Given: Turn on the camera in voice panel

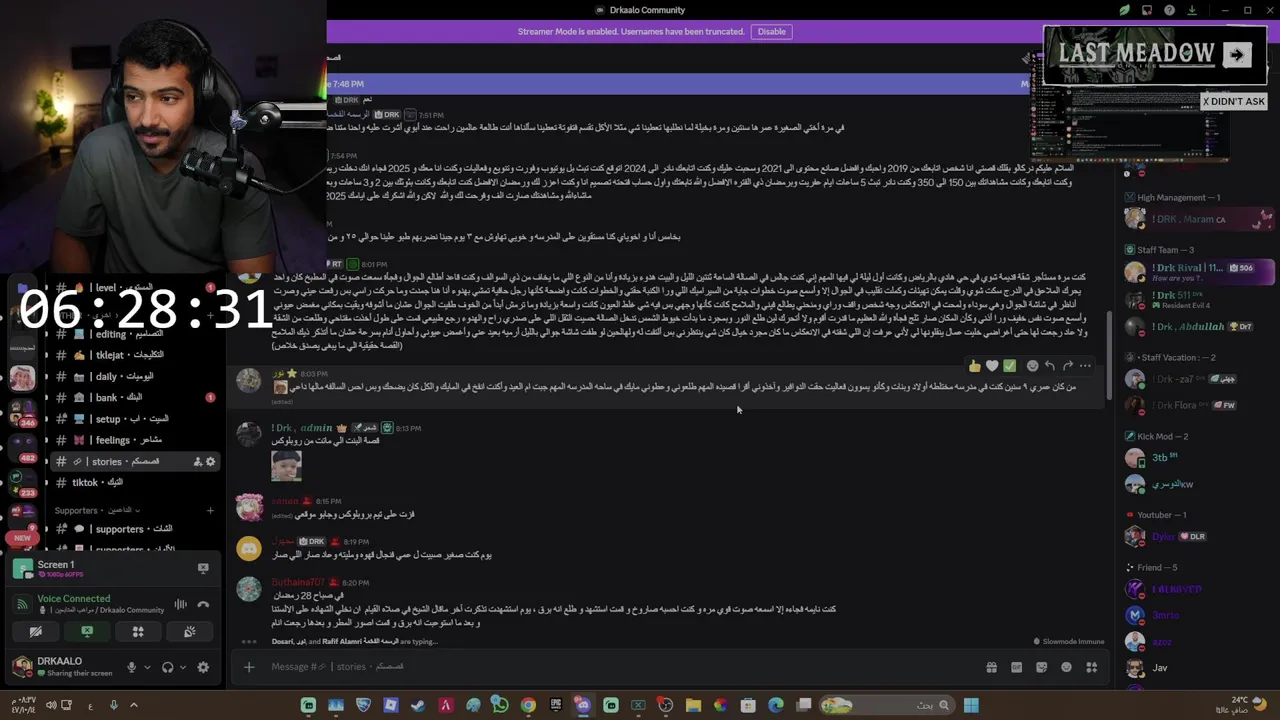Looking at the screenshot, I should click(x=36, y=631).
